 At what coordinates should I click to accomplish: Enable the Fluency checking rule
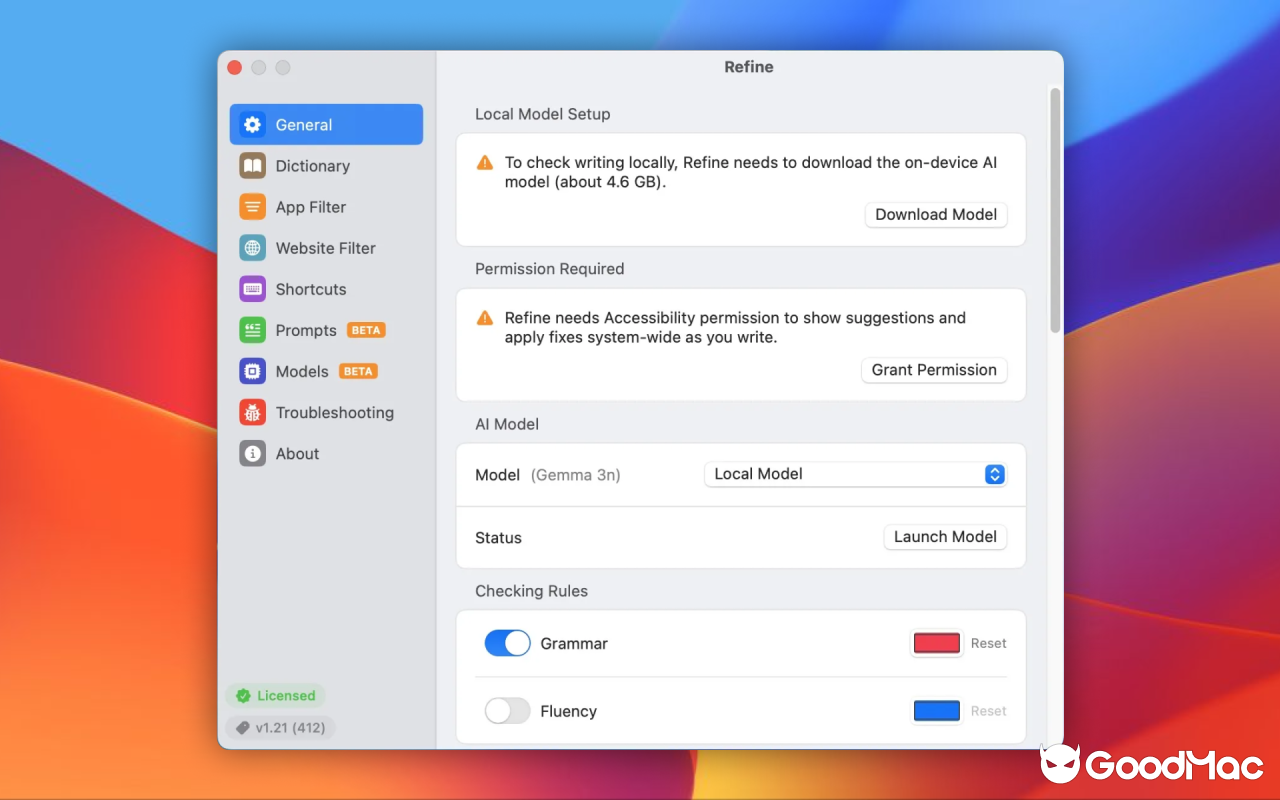tap(507, 710)
